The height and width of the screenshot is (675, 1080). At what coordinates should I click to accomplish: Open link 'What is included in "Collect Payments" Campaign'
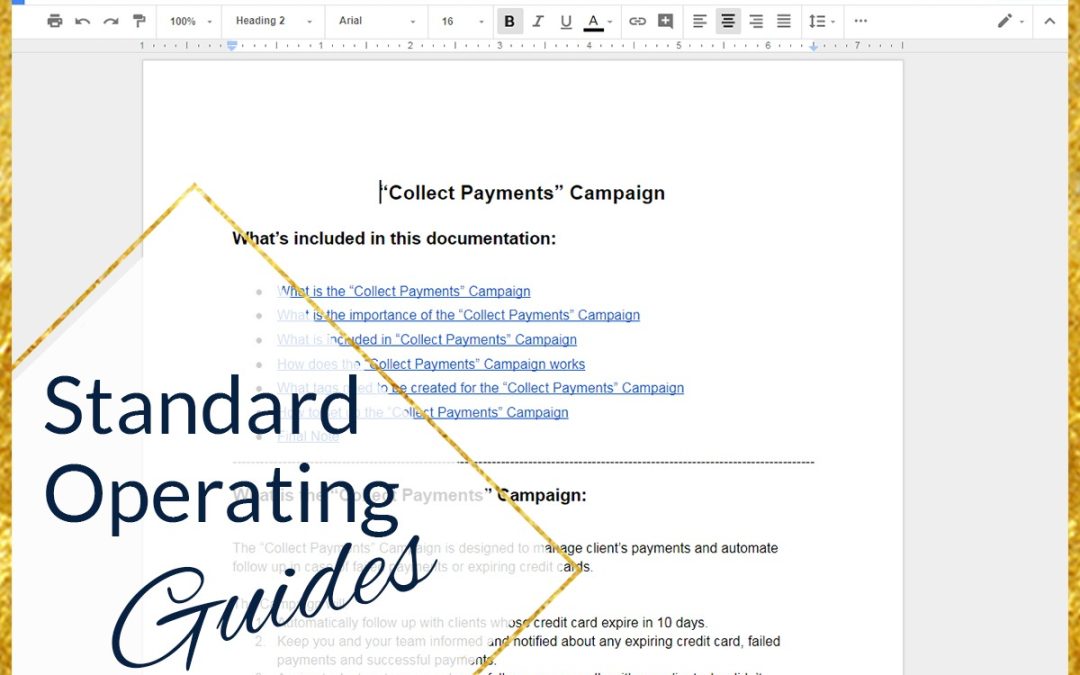click(427, 340)
